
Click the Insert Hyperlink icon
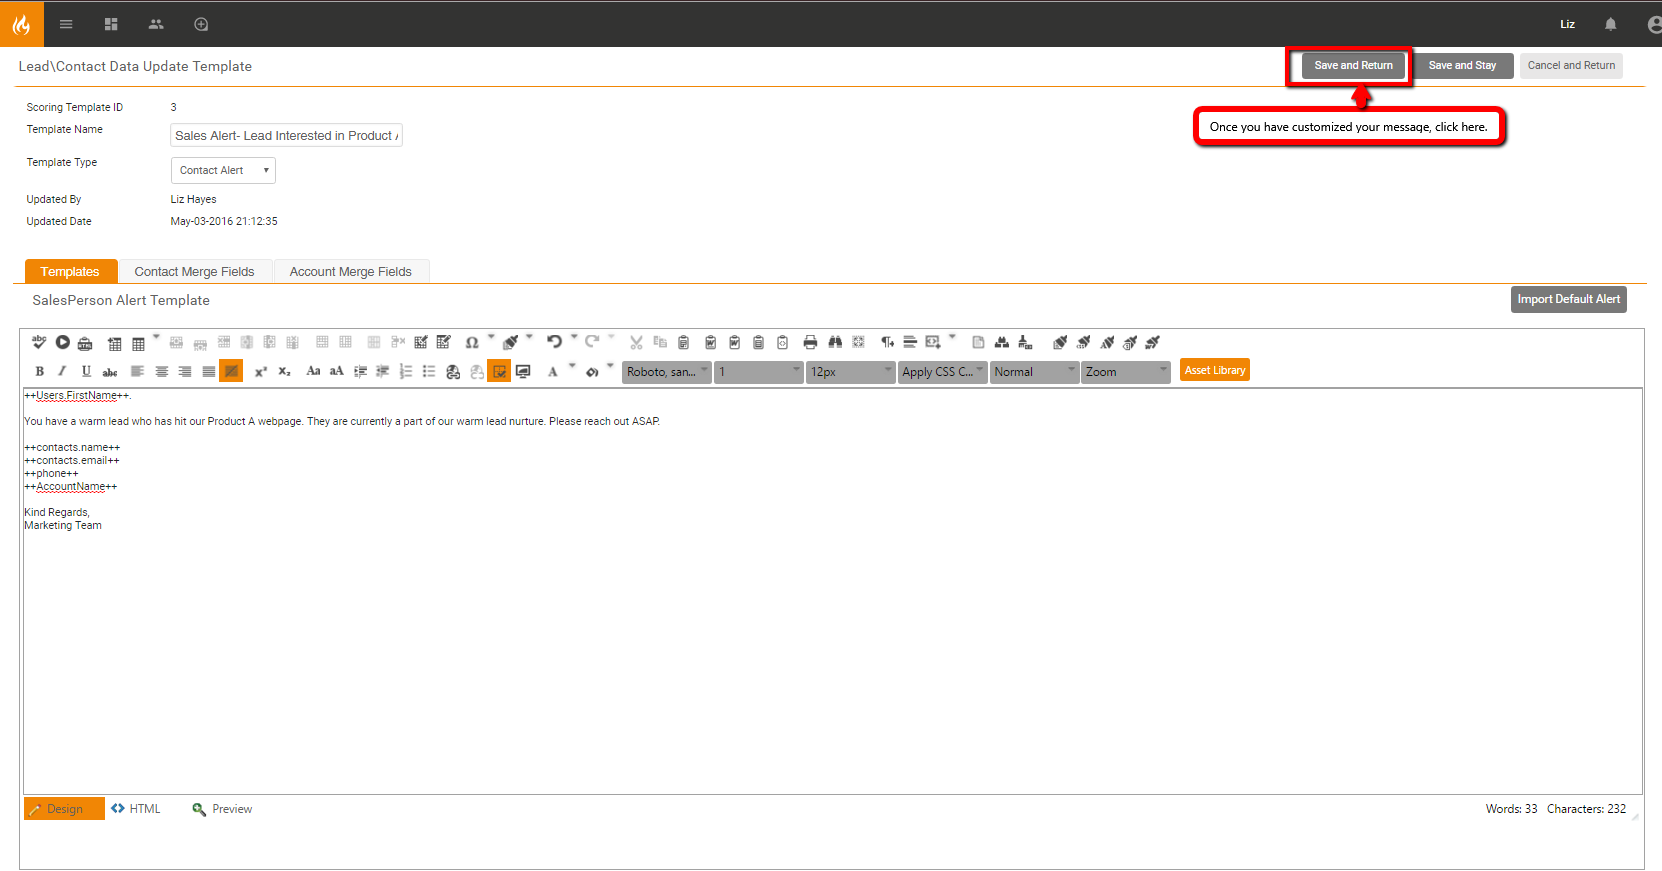pos(453,371)
